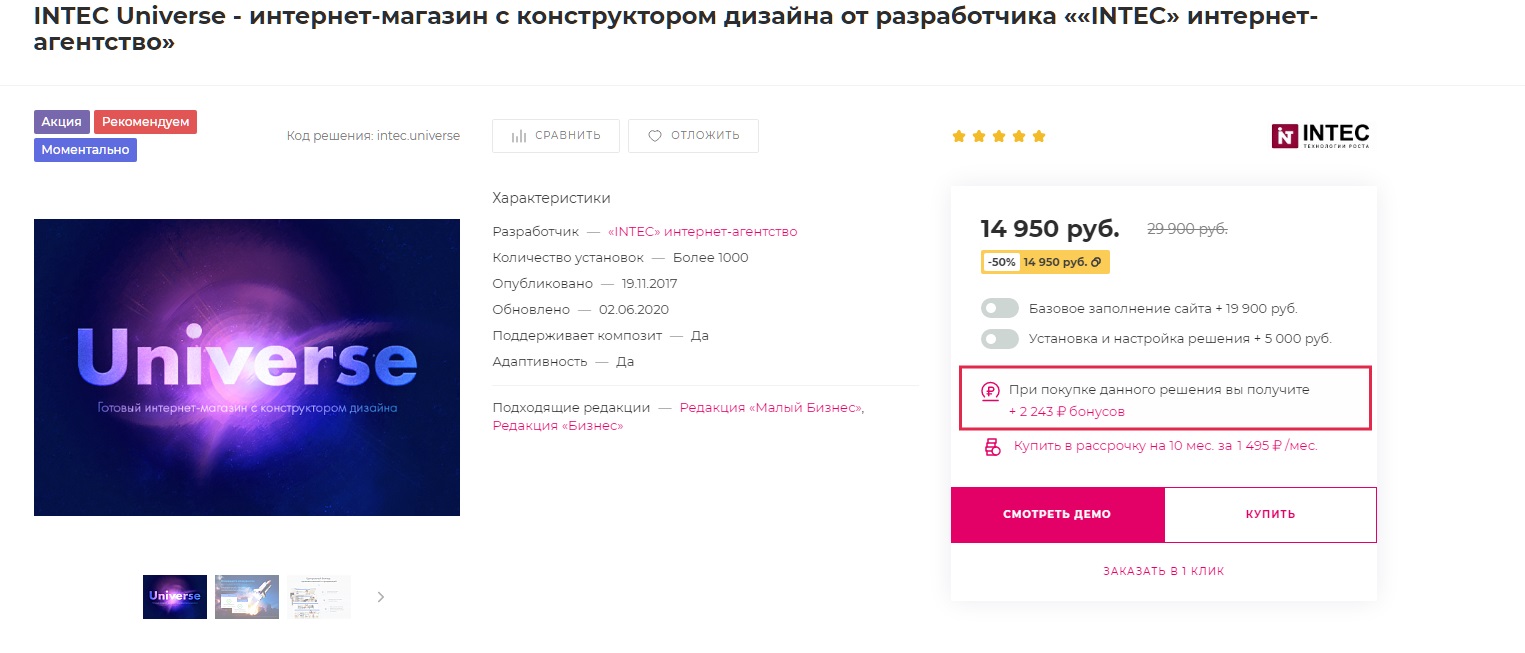Select the third preview thumbnail
This screenshot has height=653, width=1525.
[319, 597]
